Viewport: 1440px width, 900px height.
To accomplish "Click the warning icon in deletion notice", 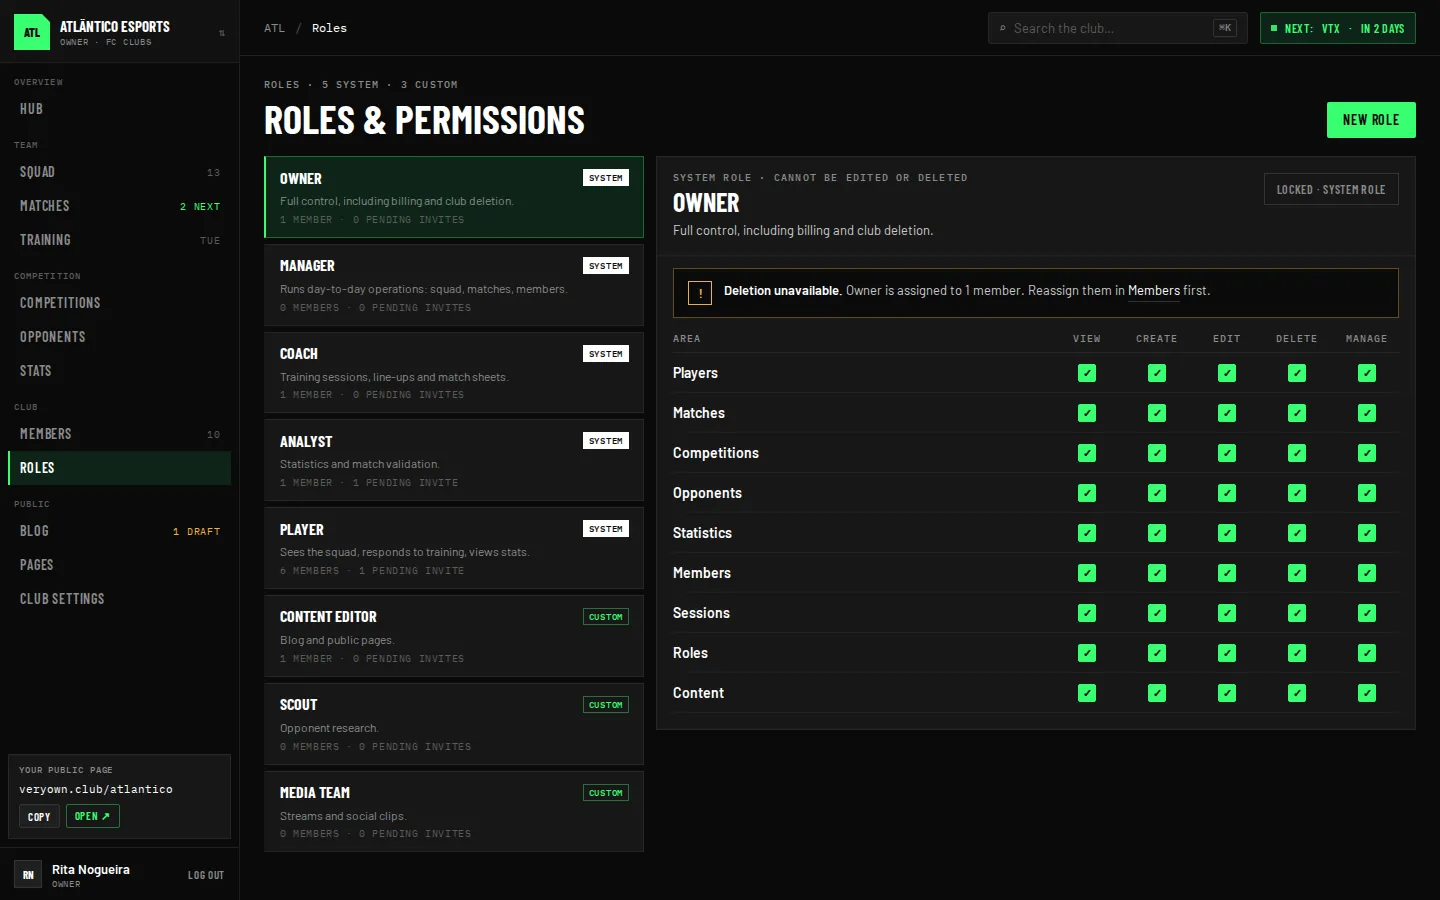I will (700, 293).
